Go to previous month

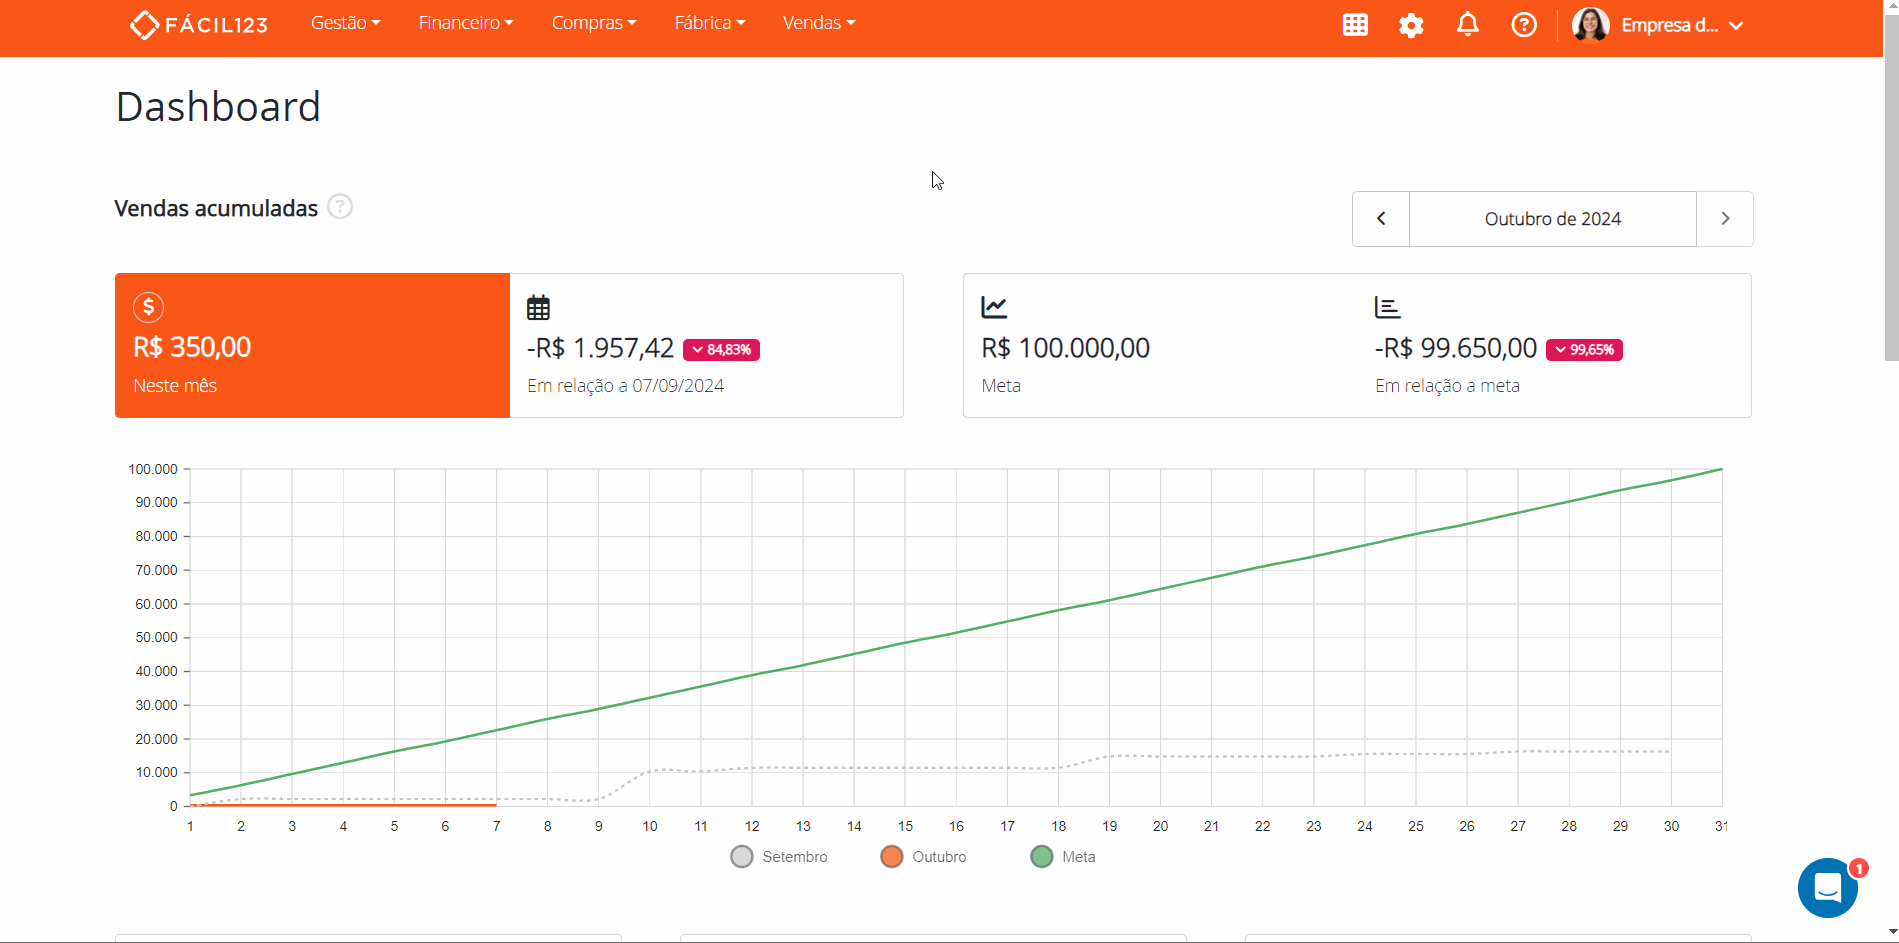[x=1381, y=219]
